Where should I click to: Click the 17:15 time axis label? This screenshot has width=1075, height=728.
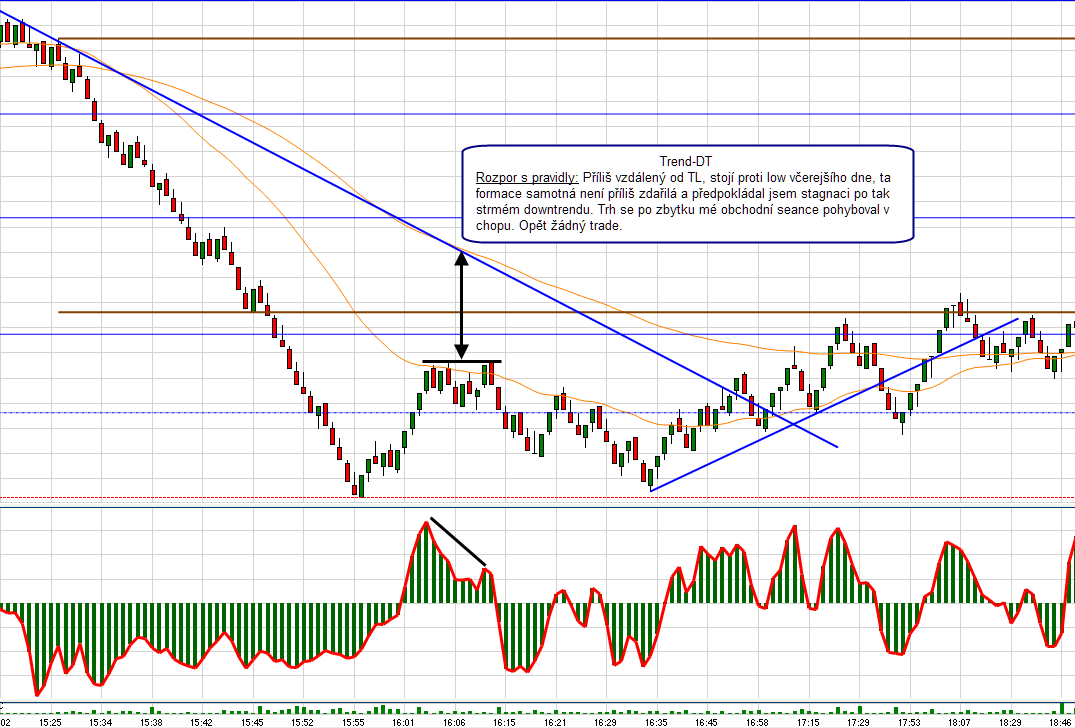coord(808,722)
